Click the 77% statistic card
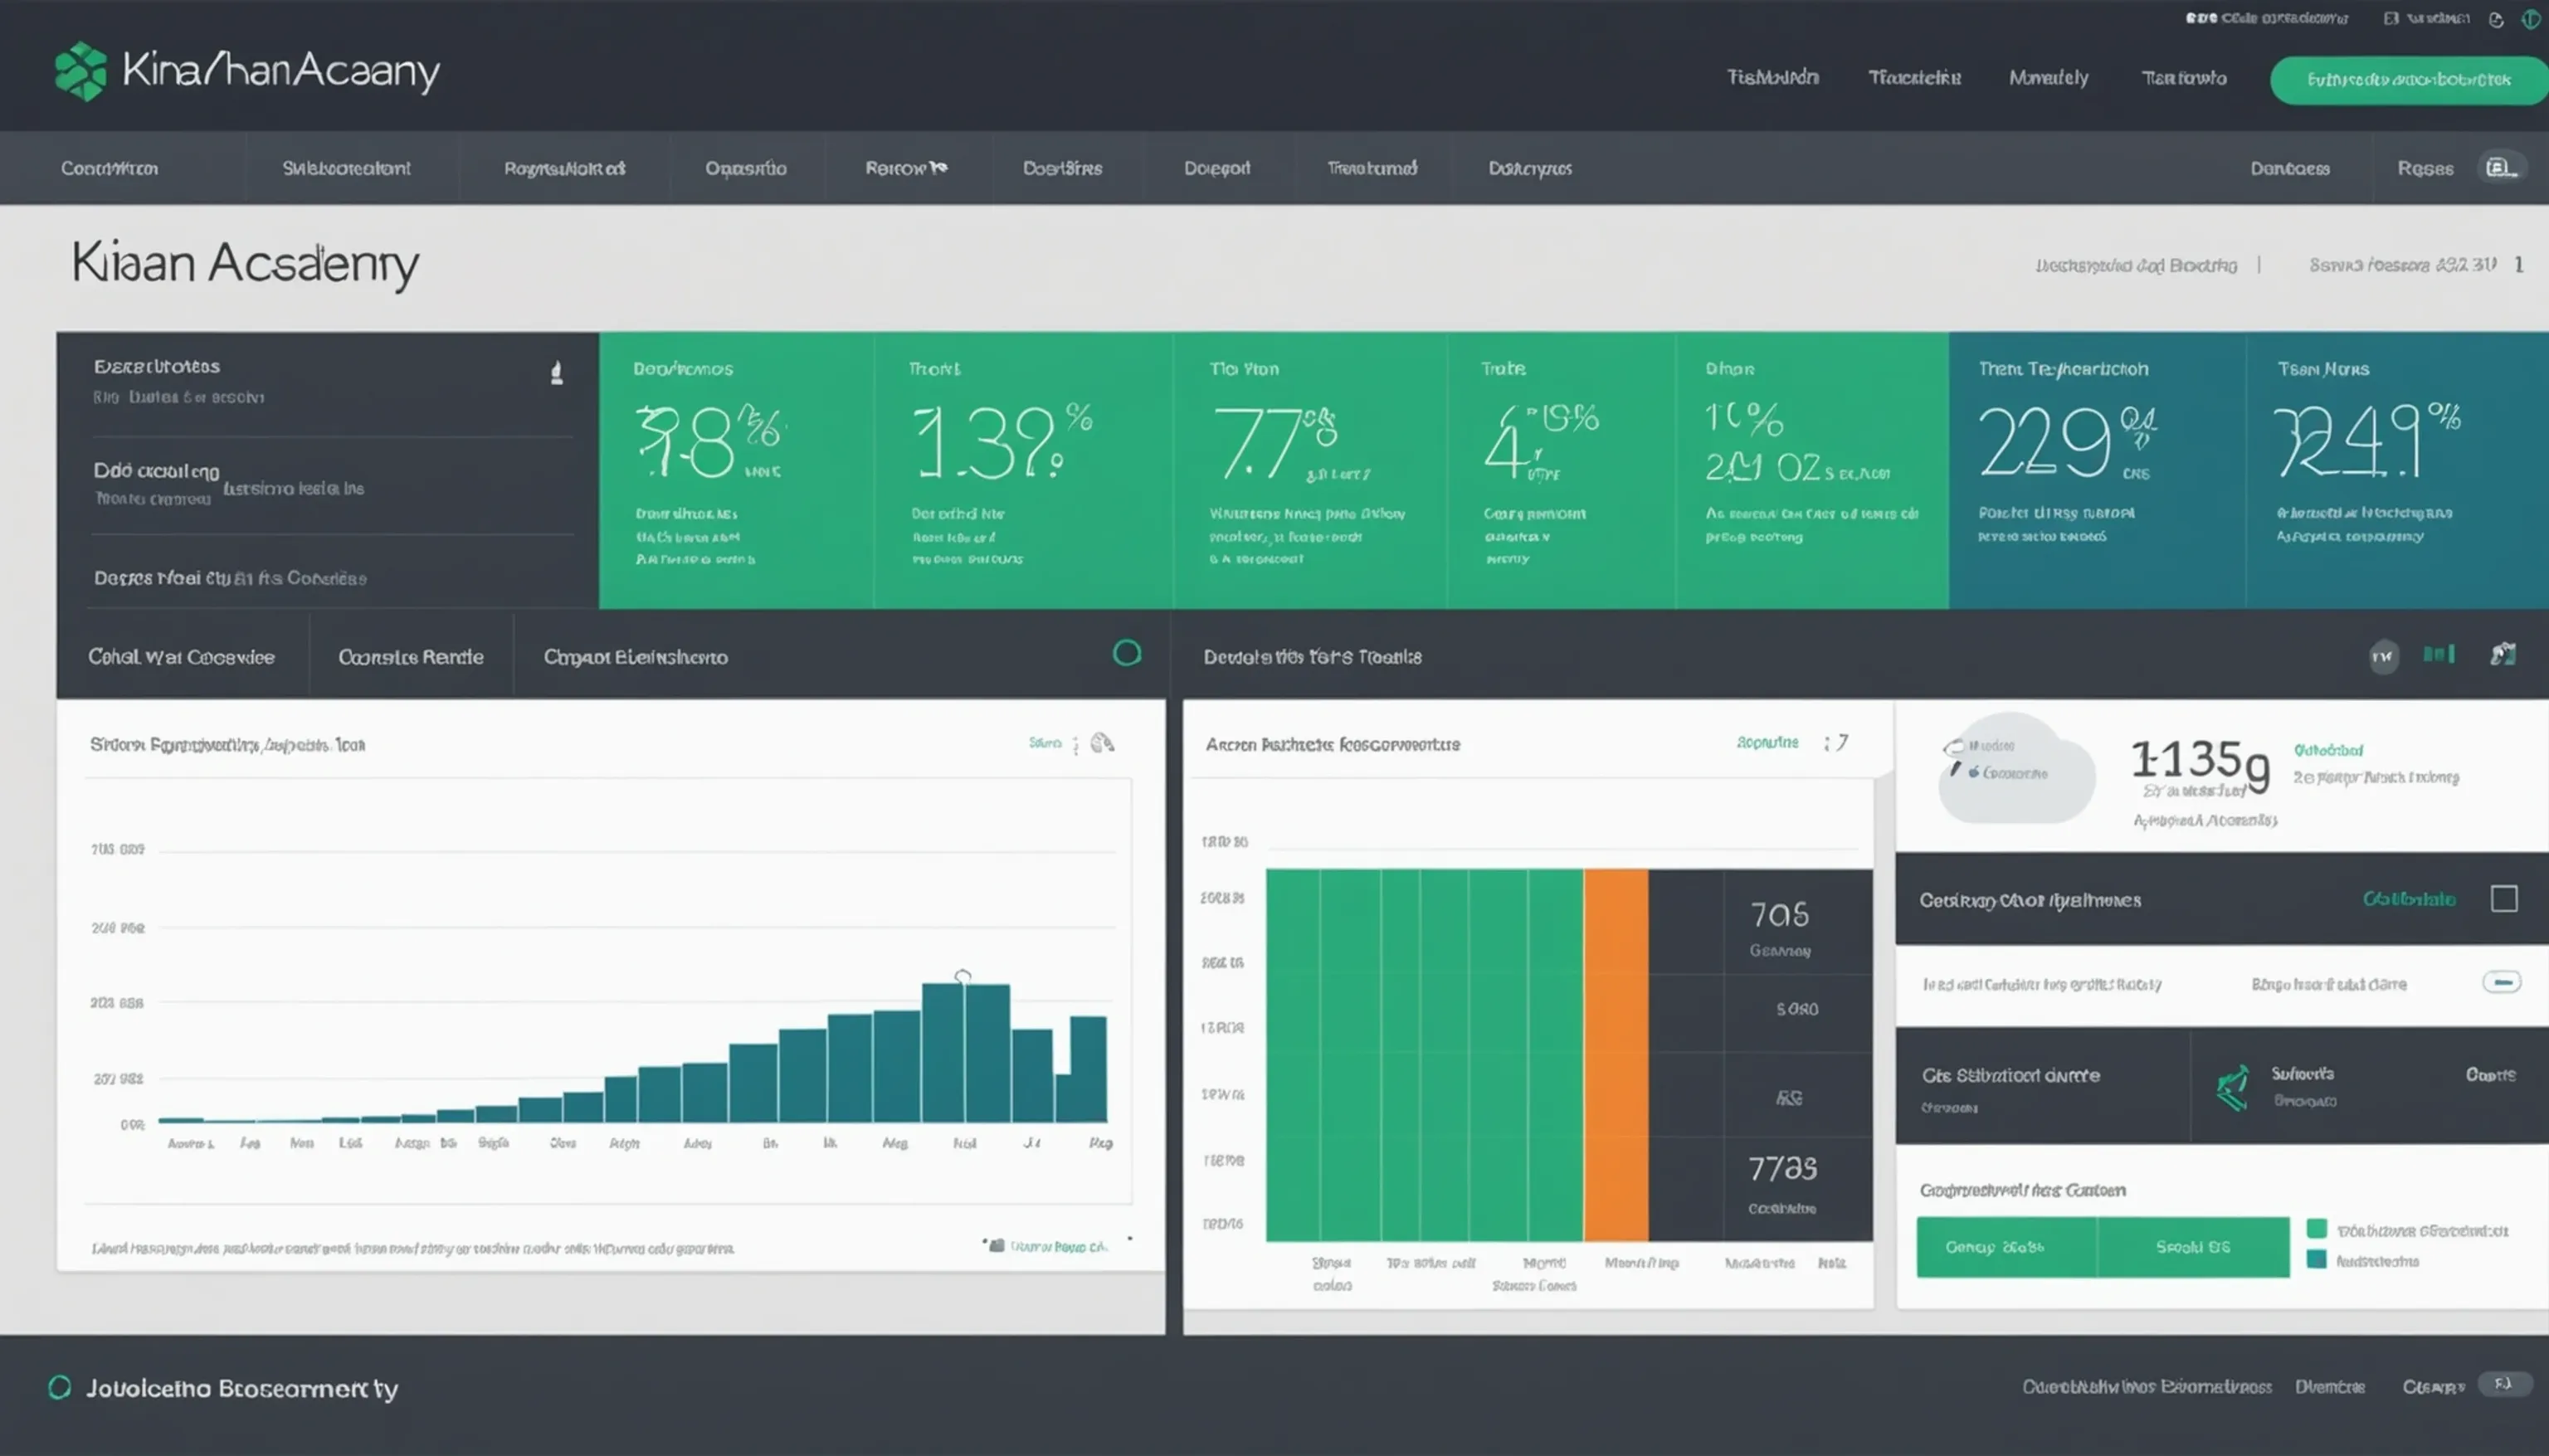Viewport: 2549px width, 1456px height. [x=1309, y=470]
